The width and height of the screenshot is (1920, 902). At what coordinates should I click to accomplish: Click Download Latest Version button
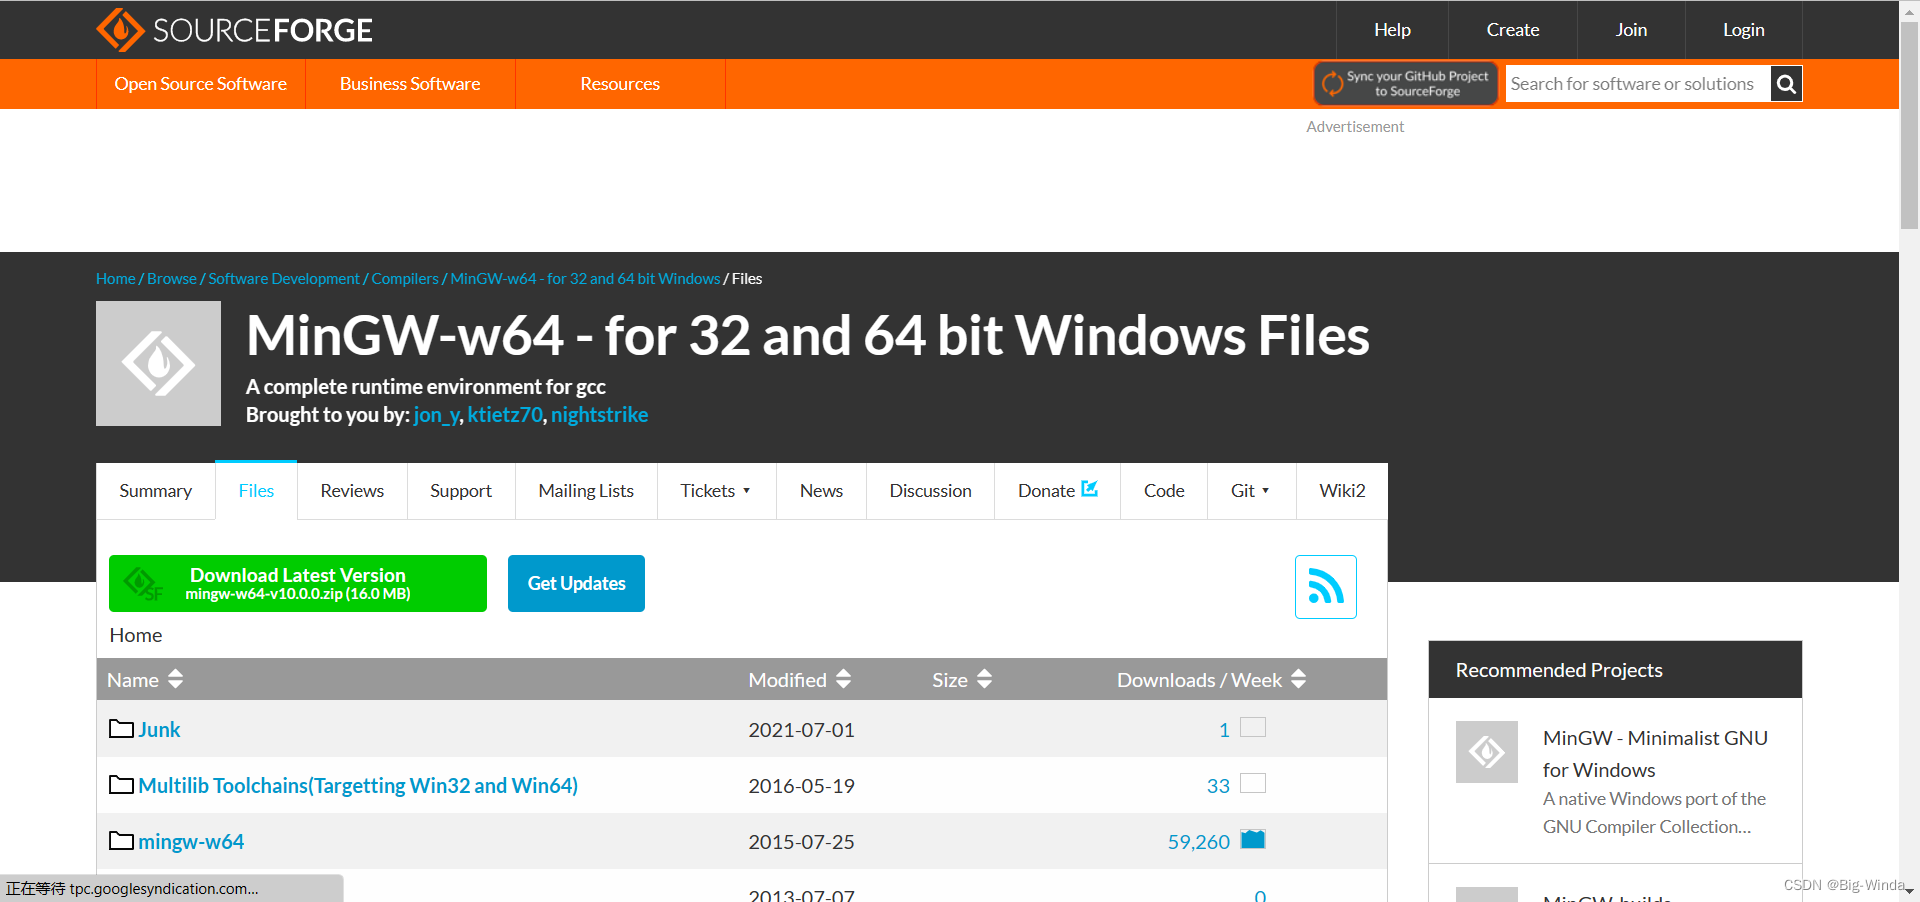coord(298,583)
